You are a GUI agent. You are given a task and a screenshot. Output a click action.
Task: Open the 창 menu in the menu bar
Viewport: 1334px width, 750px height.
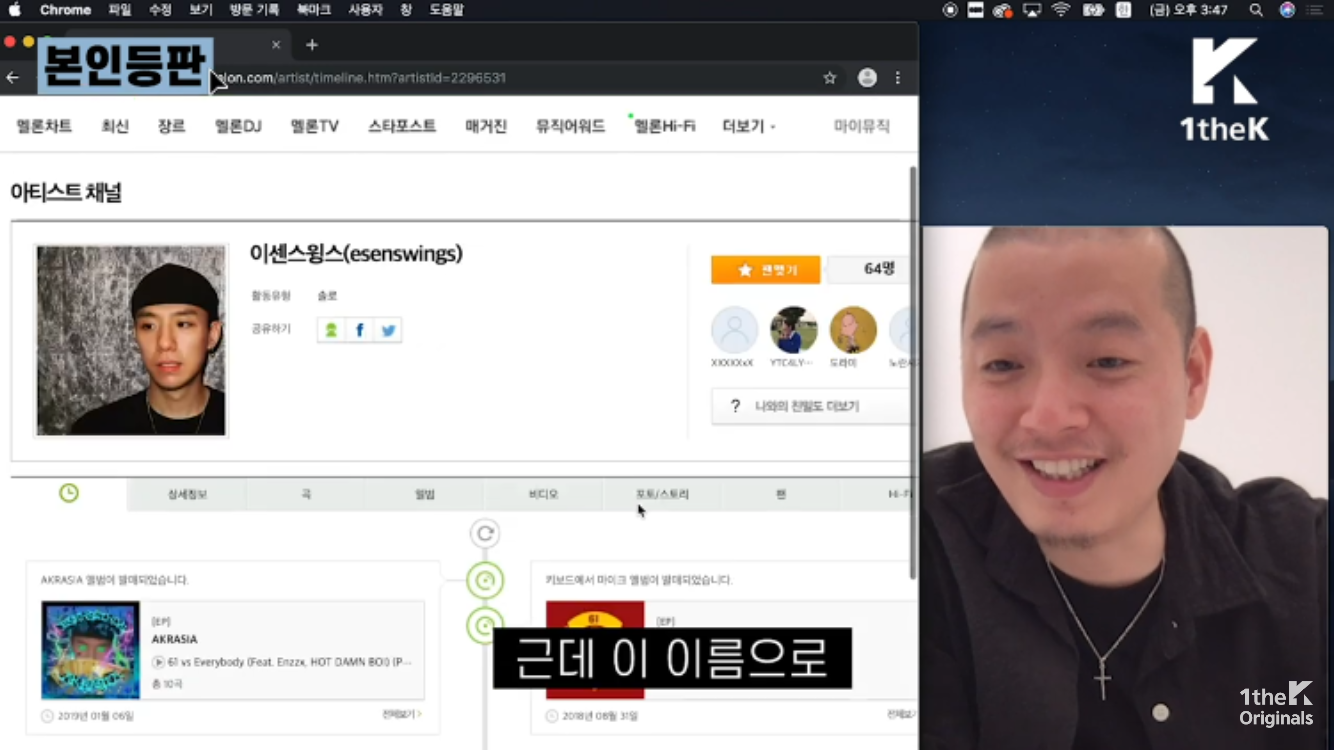[x=406, y=10]
